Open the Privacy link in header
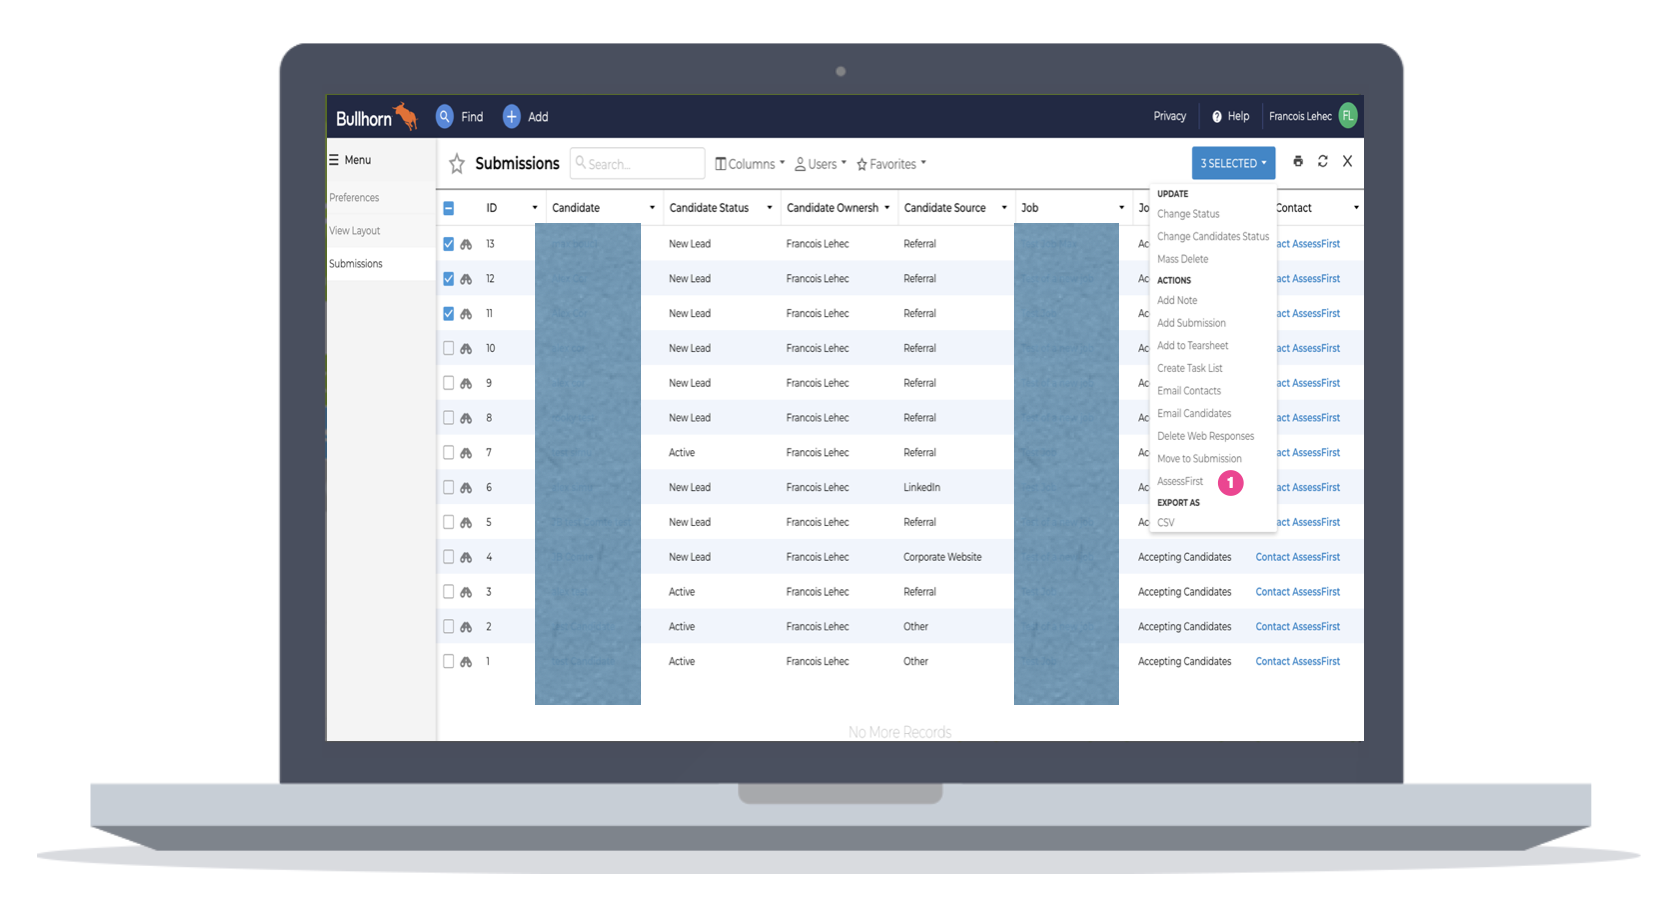Image resolution: width=1668 pixels, height=912 pixels. click(1169, 116)
